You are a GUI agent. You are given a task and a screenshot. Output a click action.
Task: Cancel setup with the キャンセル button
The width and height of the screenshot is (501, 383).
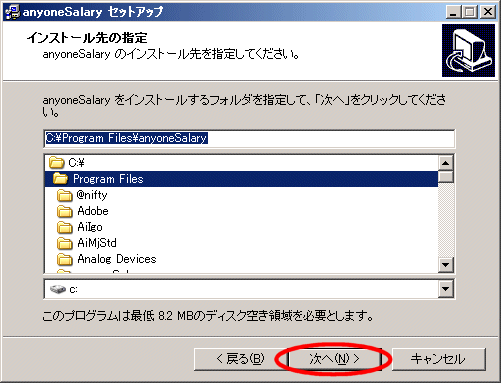[438, 359]
